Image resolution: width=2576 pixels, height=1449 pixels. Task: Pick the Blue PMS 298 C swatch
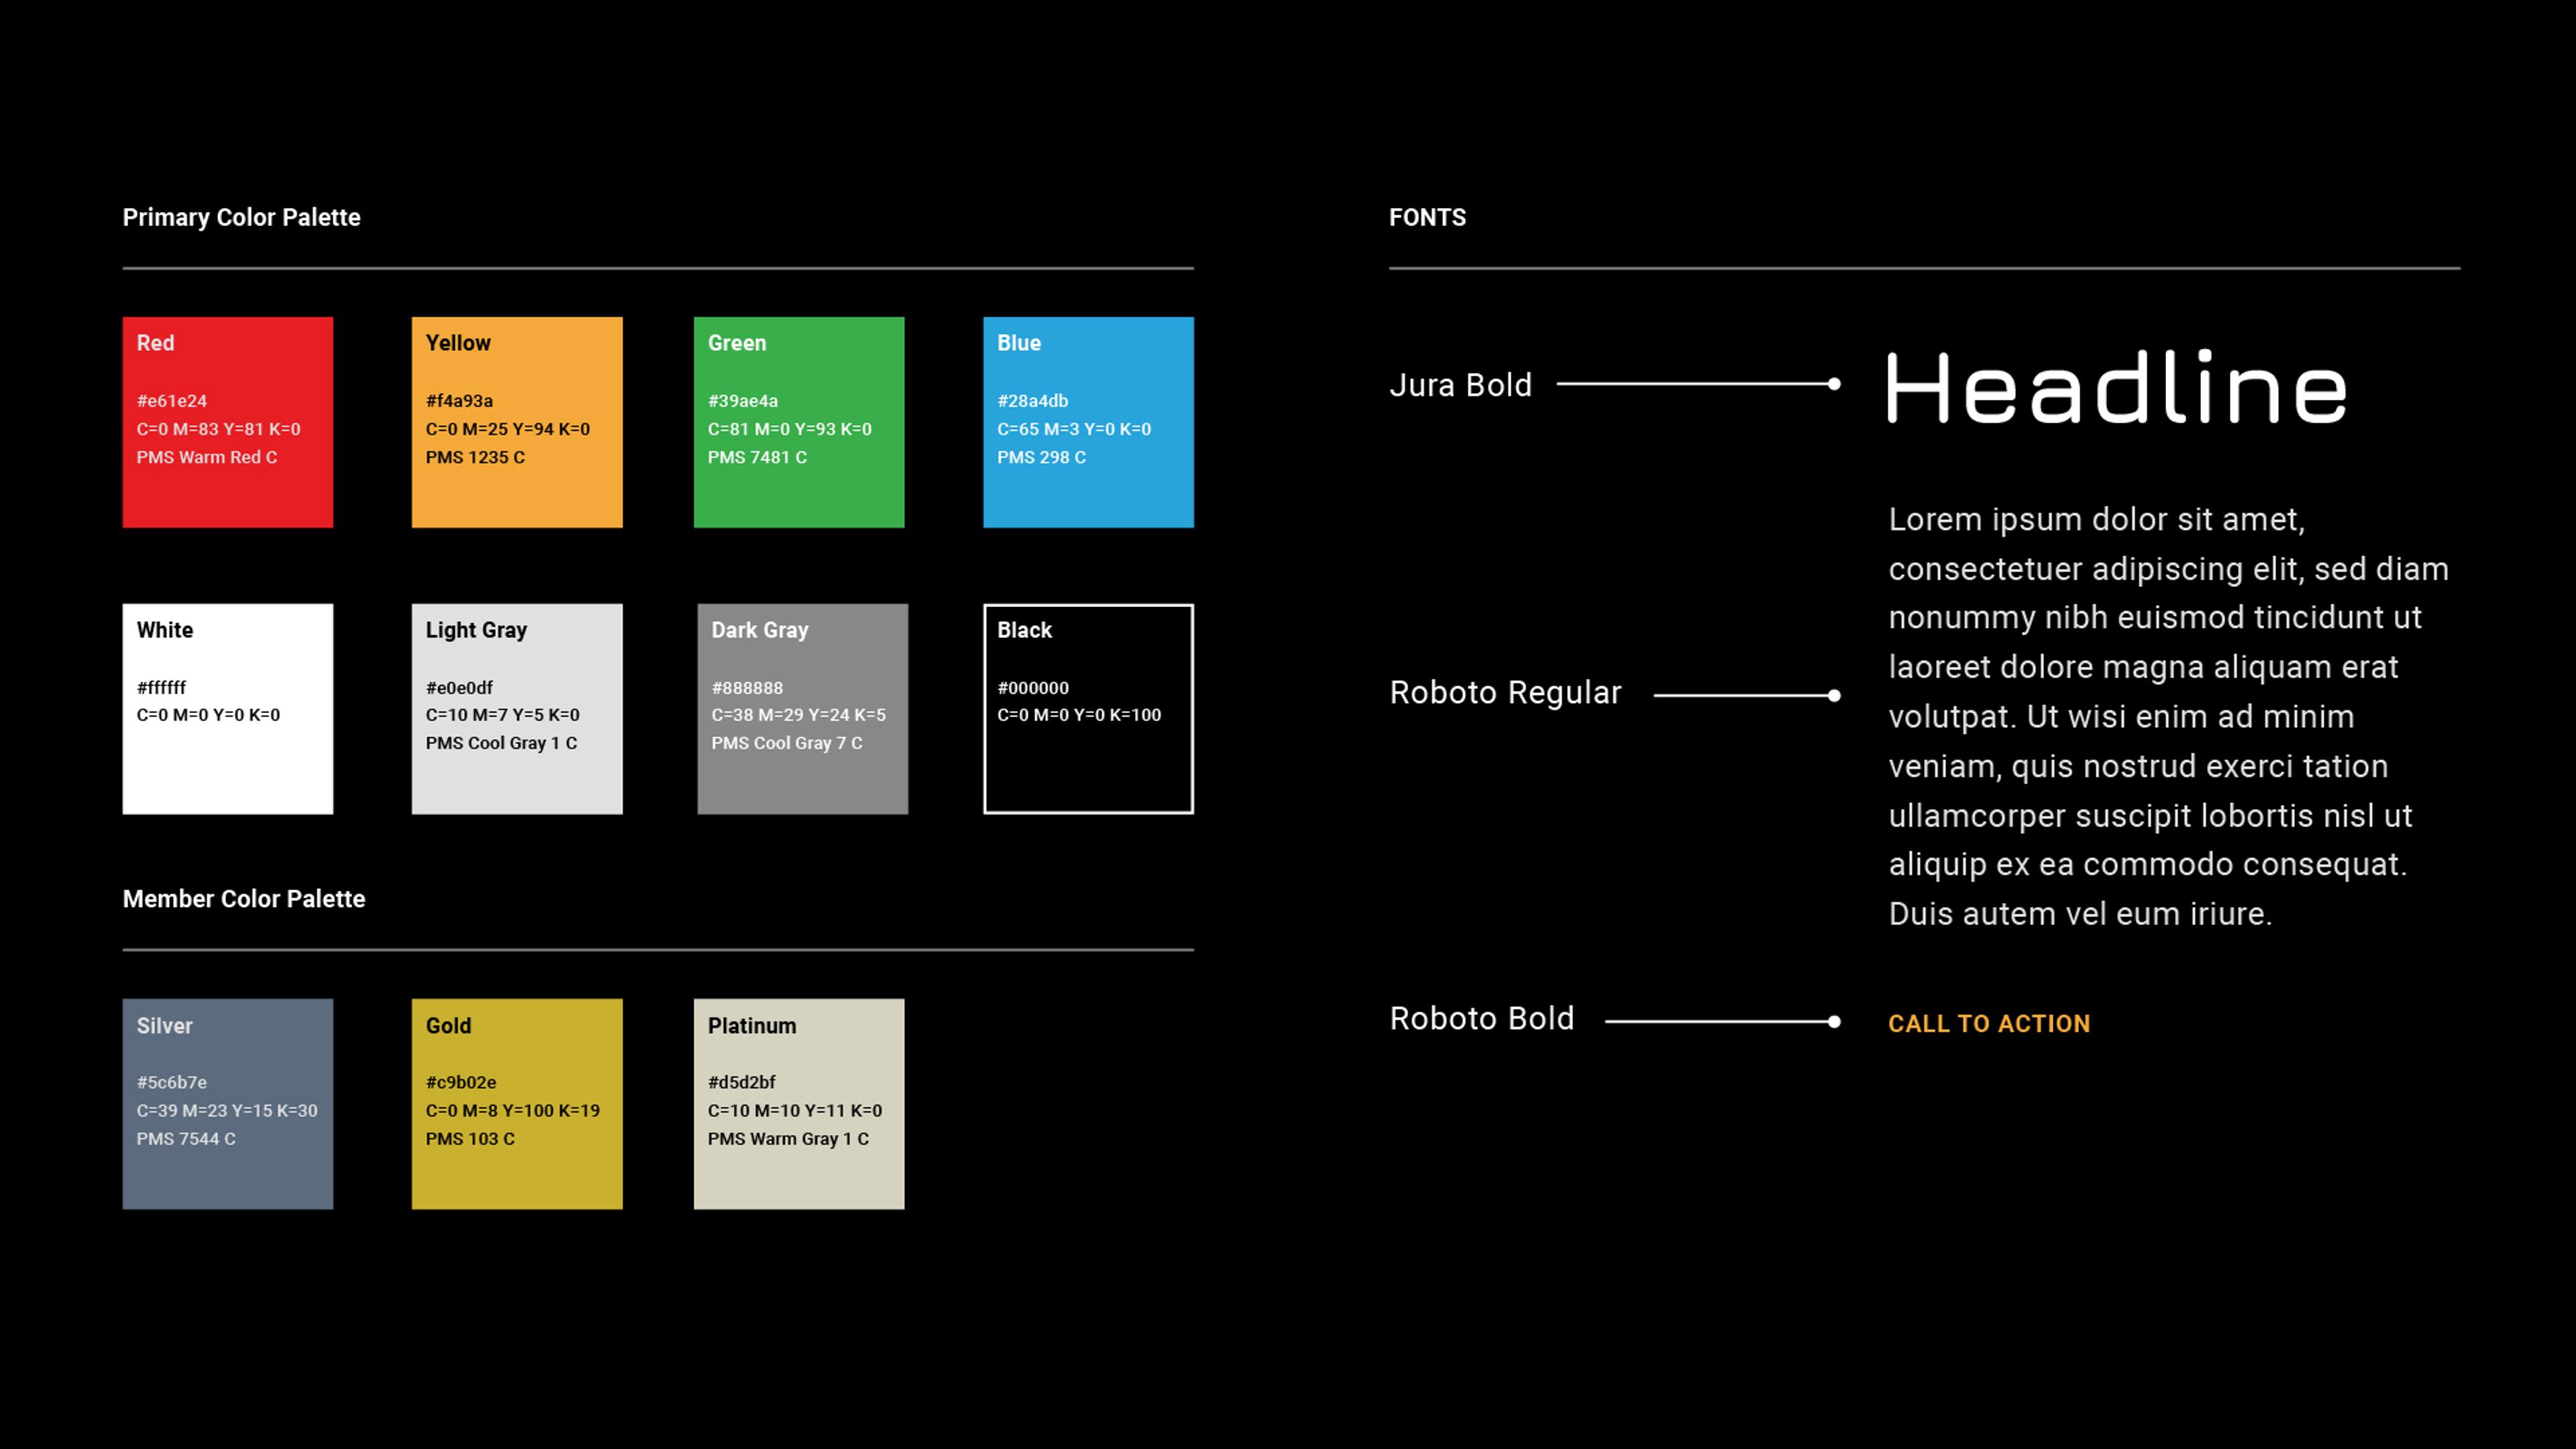pos(1087,422)
